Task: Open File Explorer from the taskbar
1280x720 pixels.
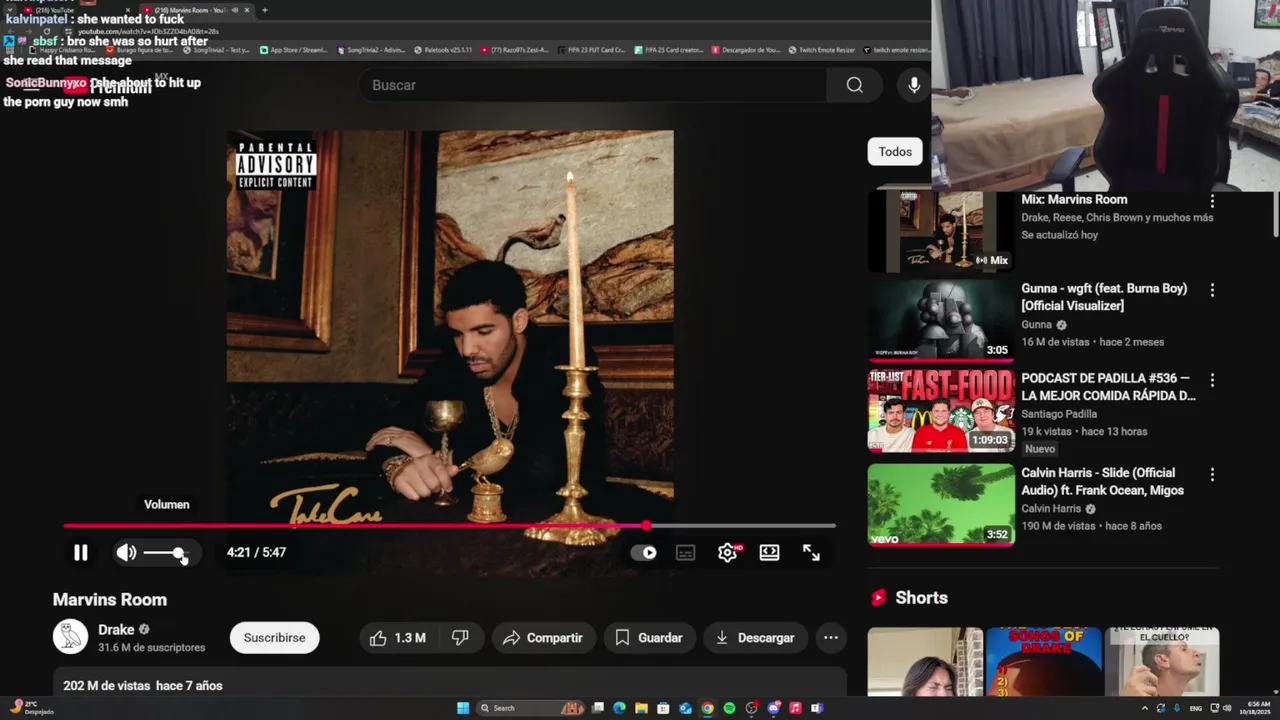Action: tap(641, 708)
